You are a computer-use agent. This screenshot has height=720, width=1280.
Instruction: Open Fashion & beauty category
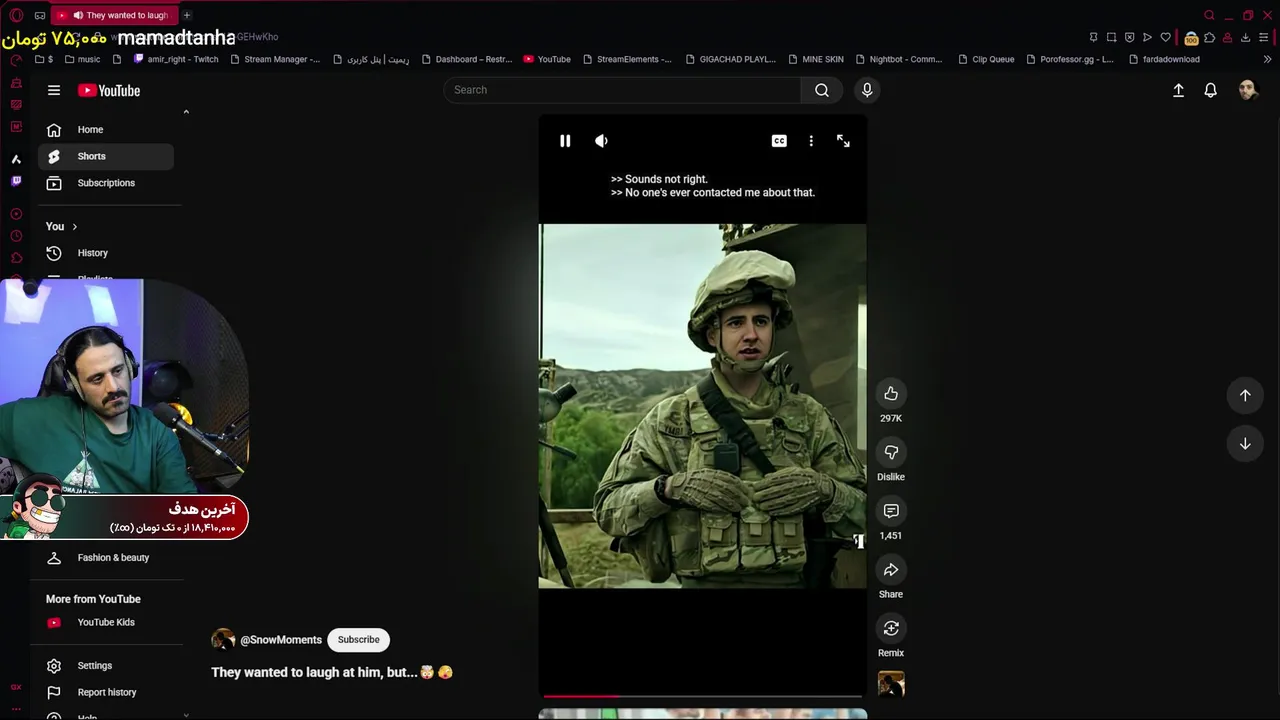(106, 558)
